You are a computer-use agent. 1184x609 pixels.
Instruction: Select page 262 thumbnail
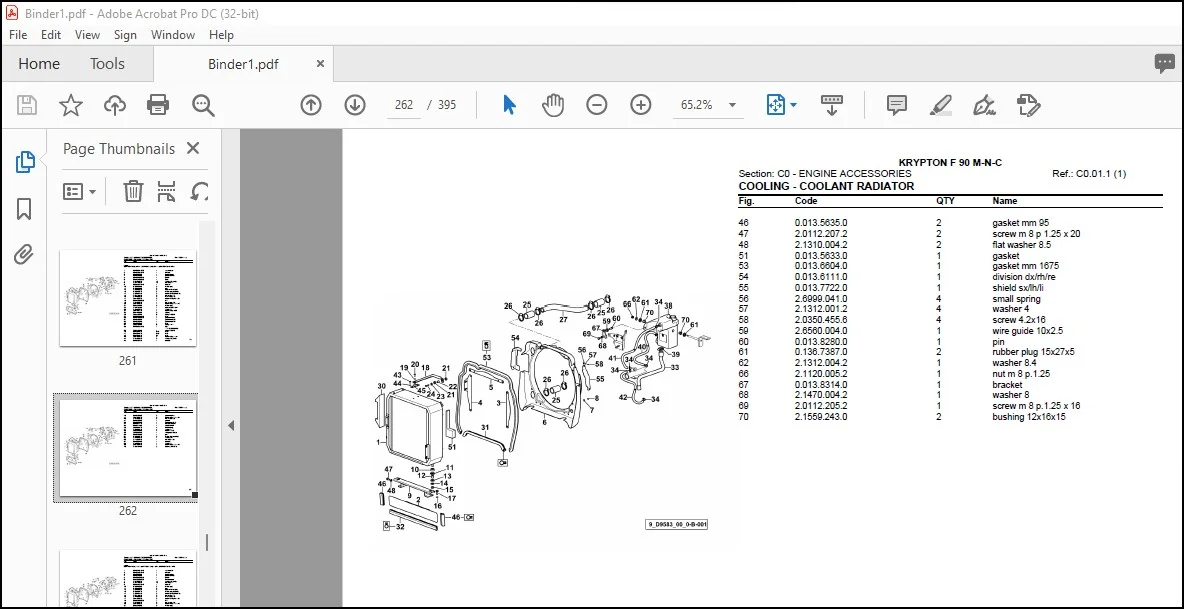coord(128,448)
